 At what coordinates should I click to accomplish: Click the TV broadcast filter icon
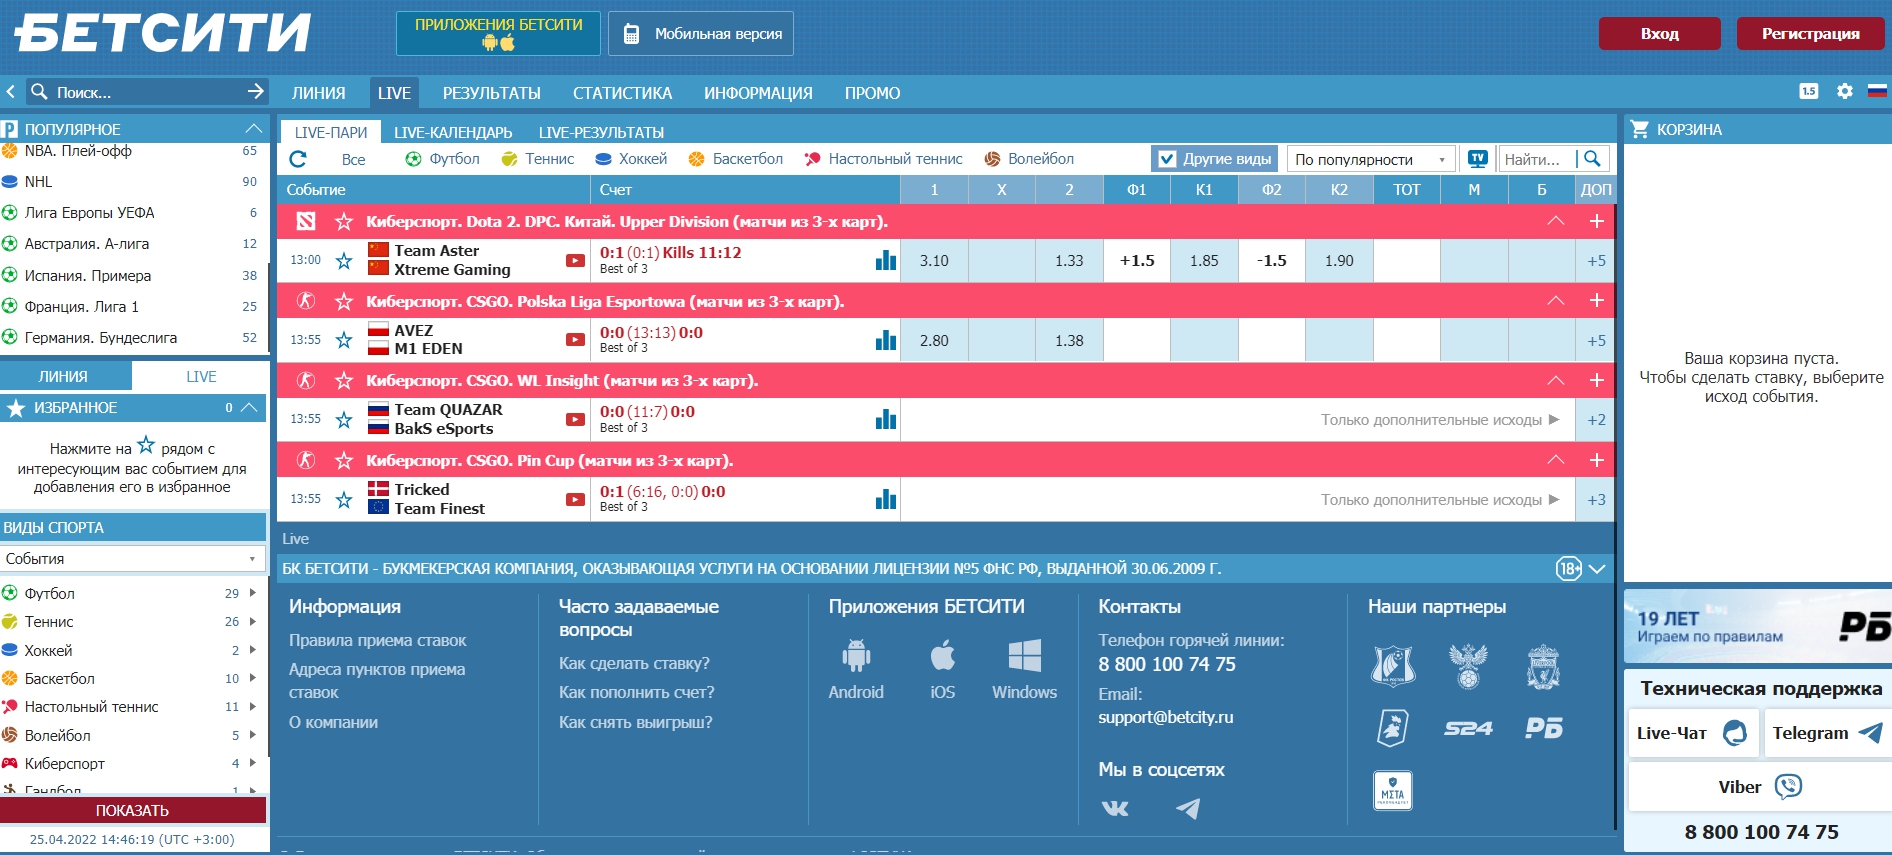click(1477, 159)
